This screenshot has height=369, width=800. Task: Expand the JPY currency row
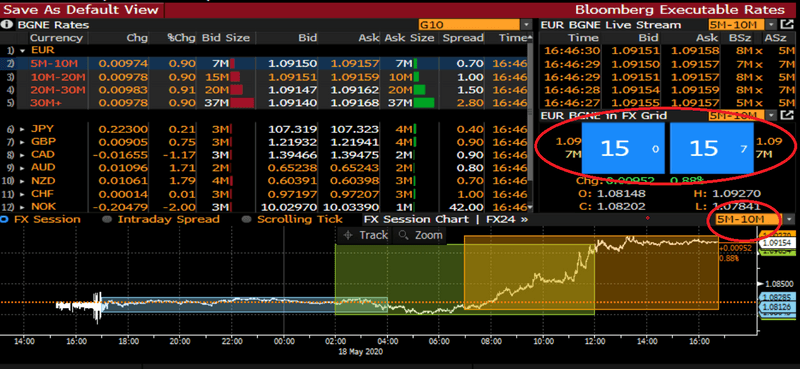[x=22, y=129]
